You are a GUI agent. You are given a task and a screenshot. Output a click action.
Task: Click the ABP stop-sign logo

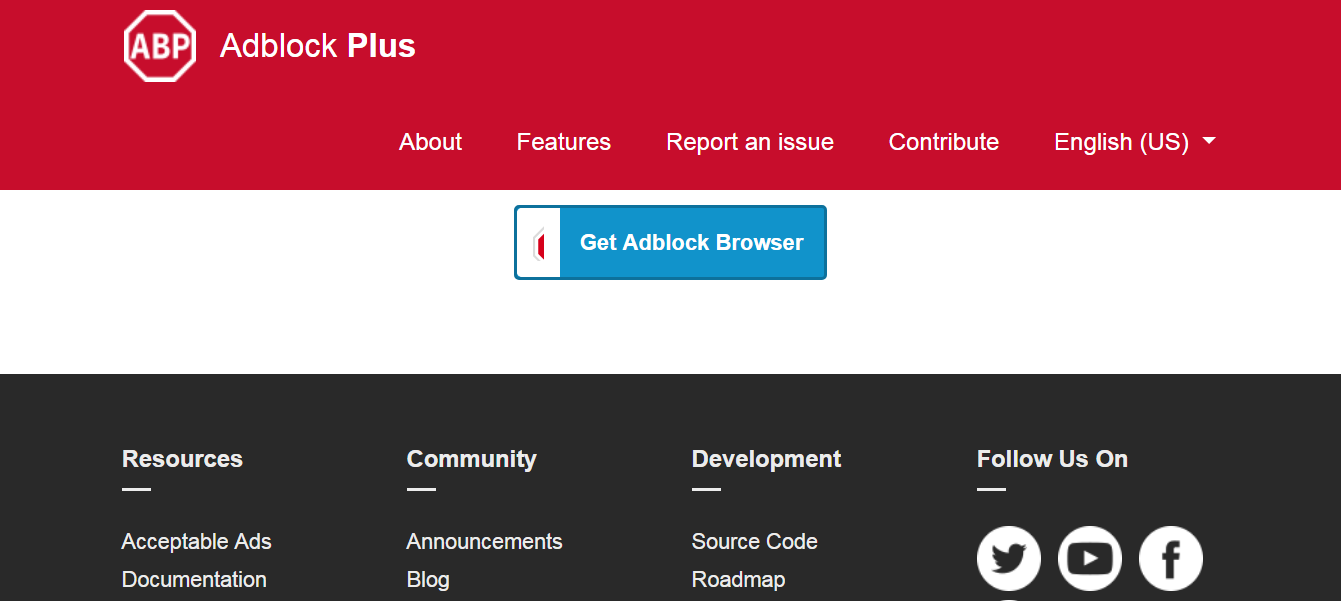(160, 46)
